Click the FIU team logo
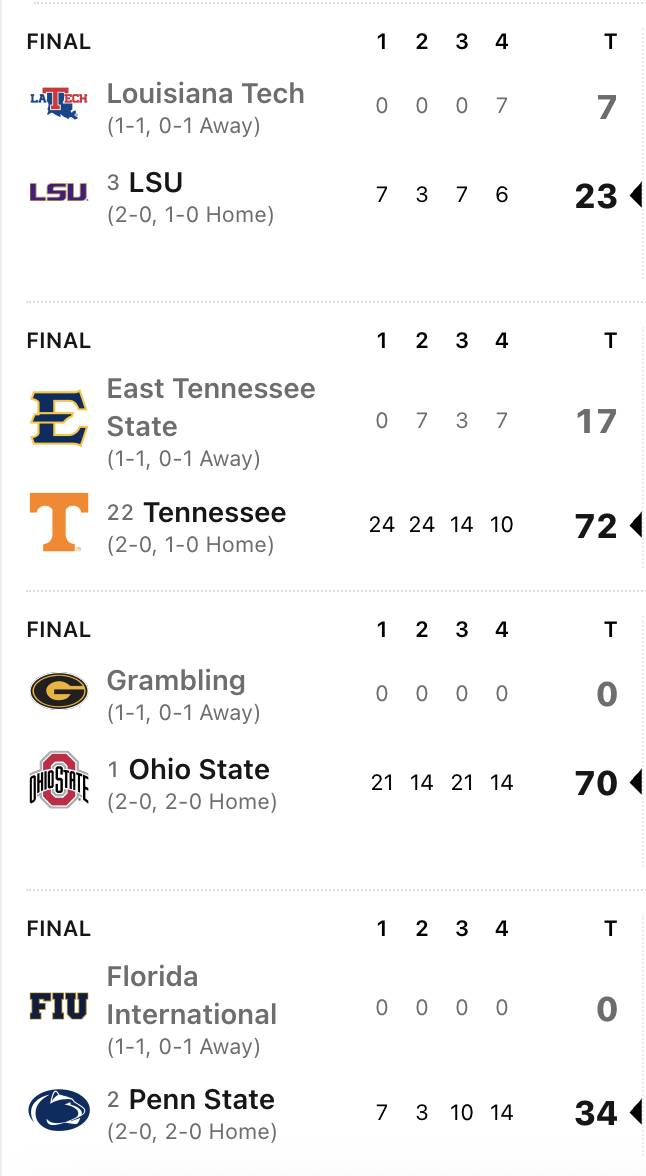The image size is (646, 1176). point(58,1005)
